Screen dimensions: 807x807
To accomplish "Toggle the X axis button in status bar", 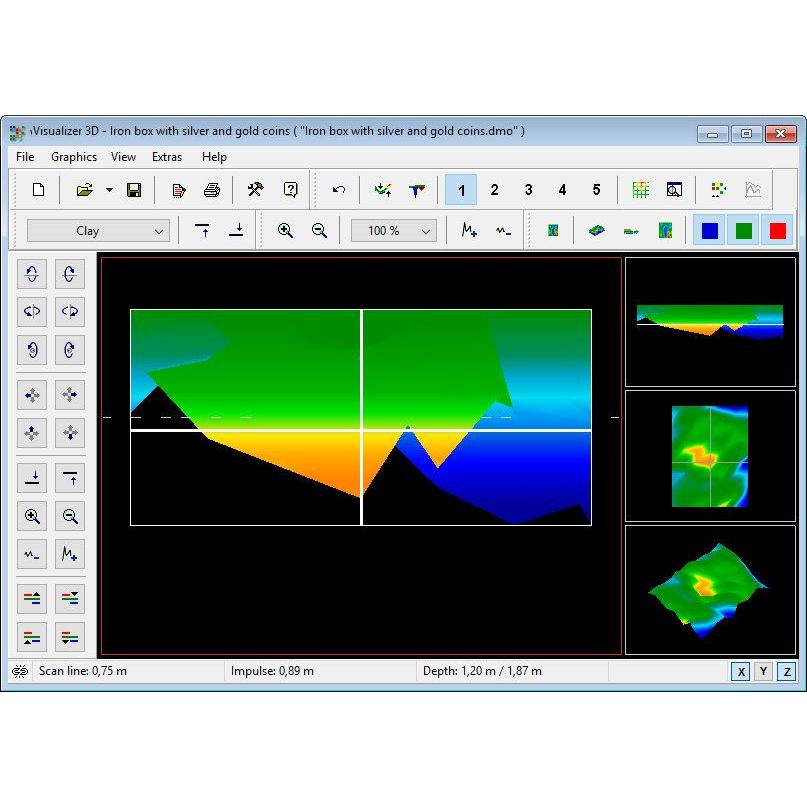I will click(741, 671).
